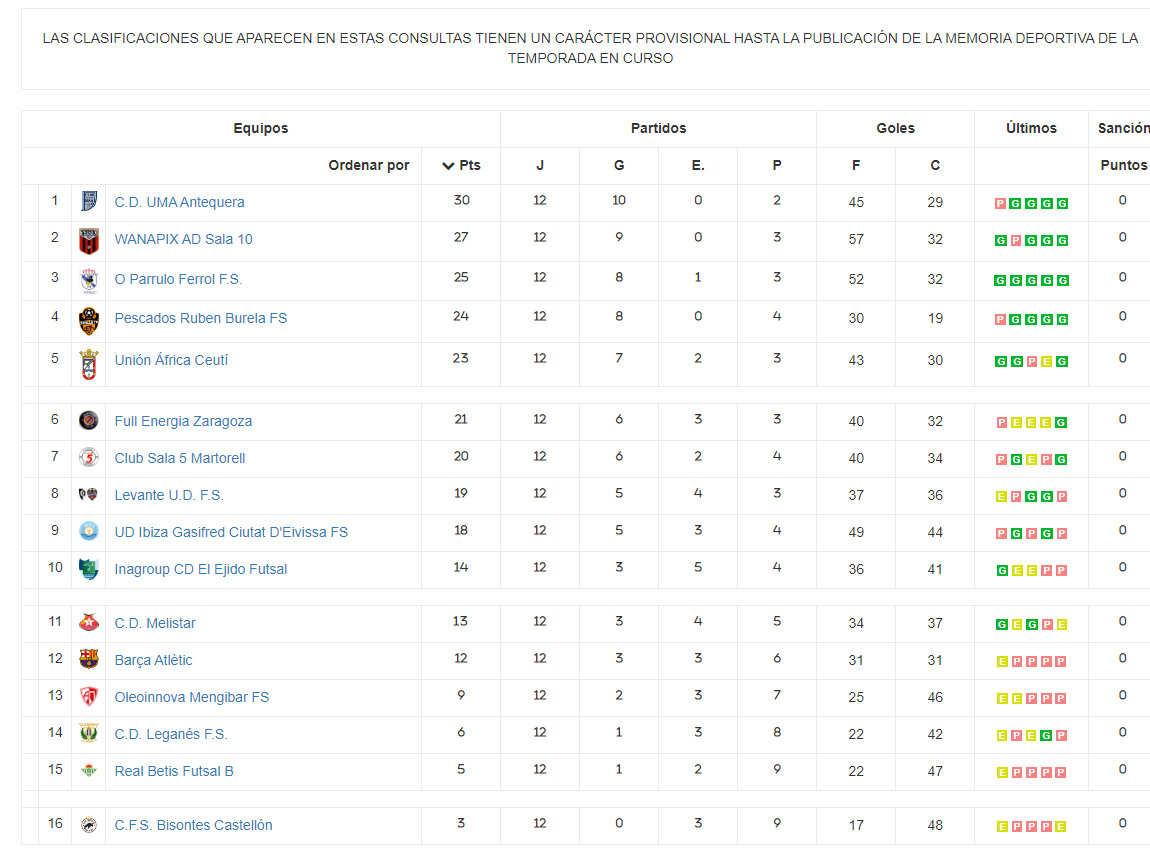Sort by goals C column header
This screenshot has height=853, width=1150.
pyautogui.click(x=935, y=165)
